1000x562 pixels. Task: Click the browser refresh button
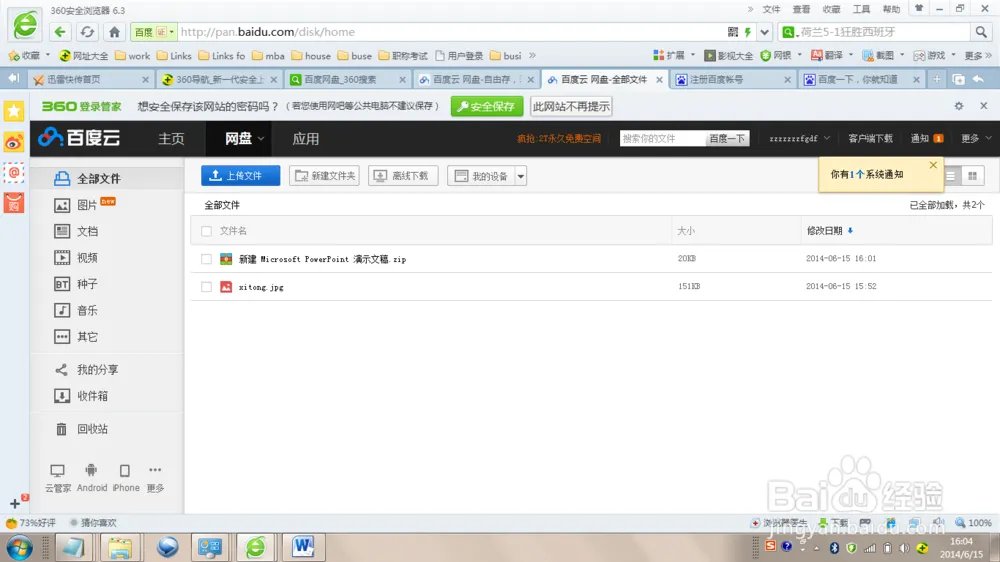click(88, 32)
